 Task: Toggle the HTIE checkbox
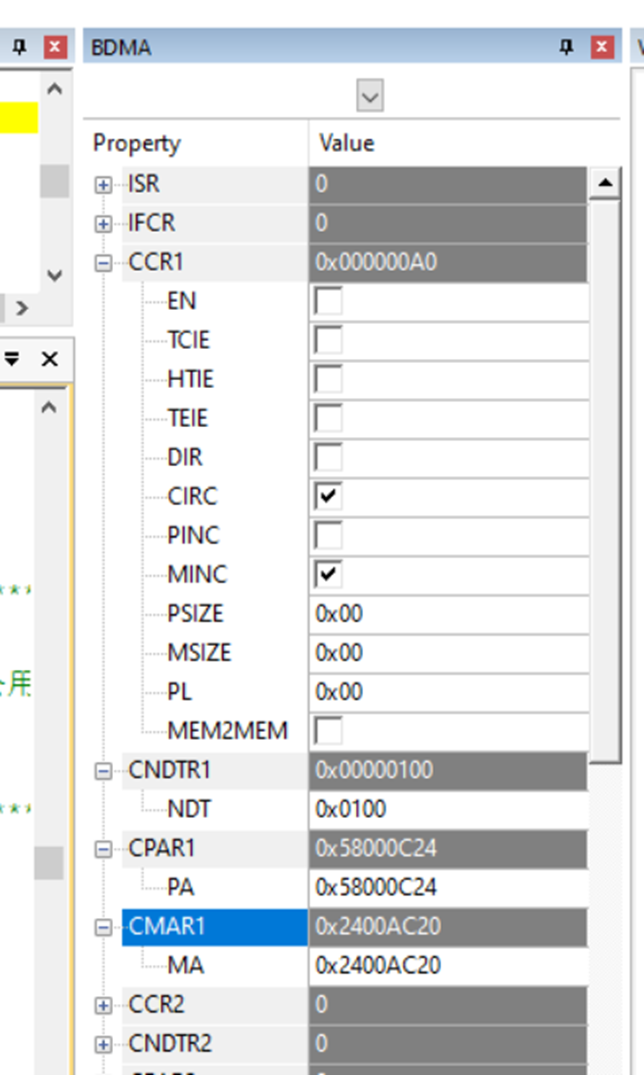pyautogui.click(x=328, y=379)
